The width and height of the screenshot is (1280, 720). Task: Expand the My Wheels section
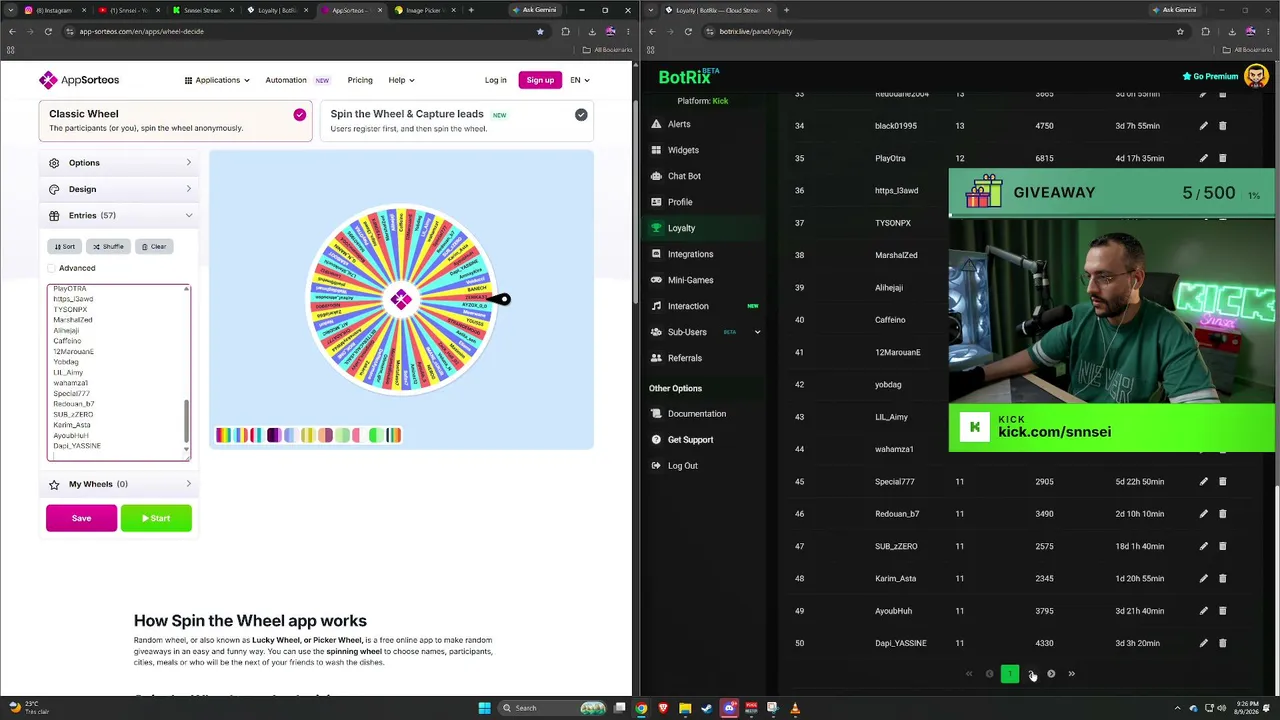tap(120, 484)
